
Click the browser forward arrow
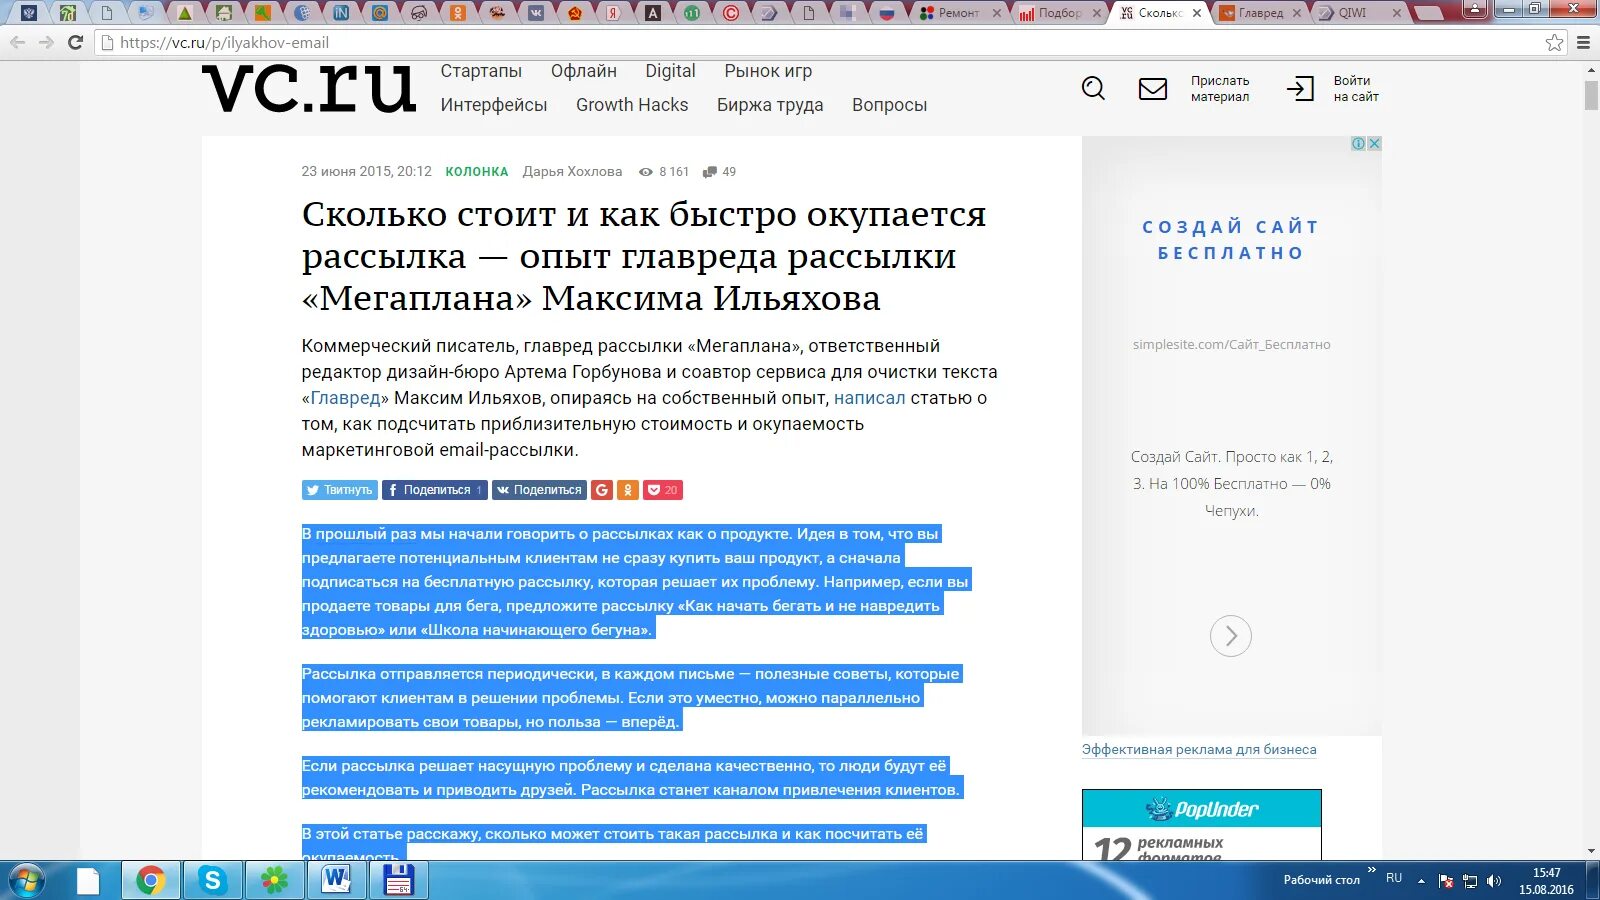click(46, 43)
